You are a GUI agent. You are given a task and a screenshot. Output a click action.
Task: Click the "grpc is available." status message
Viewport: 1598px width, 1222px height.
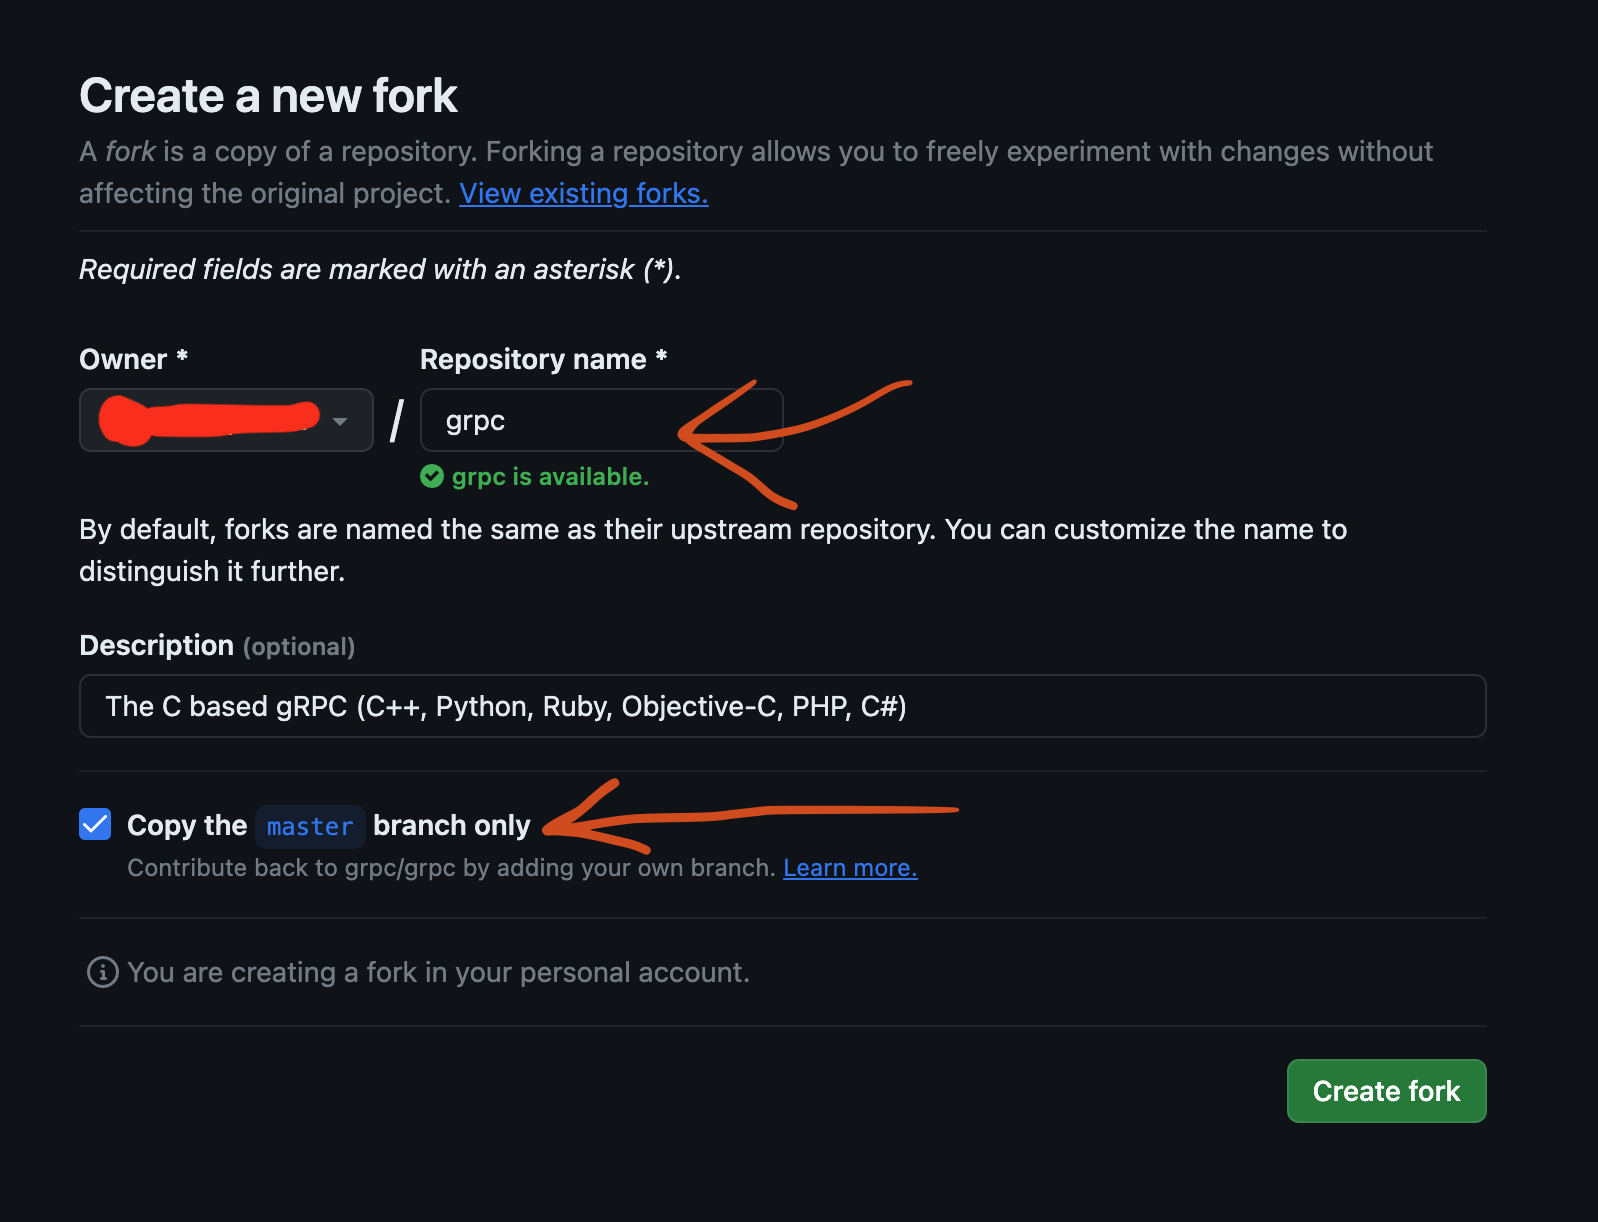click(x=550, y=477)
